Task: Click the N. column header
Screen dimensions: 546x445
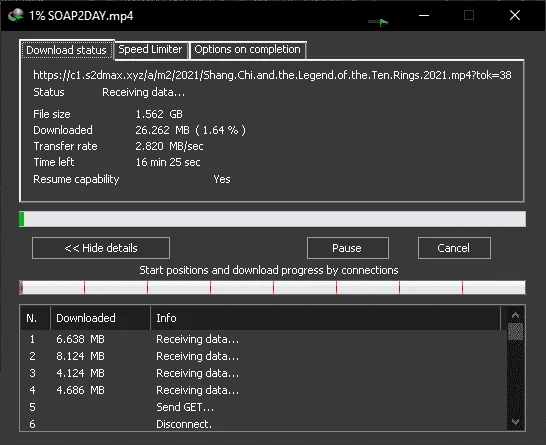Action: pos(35,318)
